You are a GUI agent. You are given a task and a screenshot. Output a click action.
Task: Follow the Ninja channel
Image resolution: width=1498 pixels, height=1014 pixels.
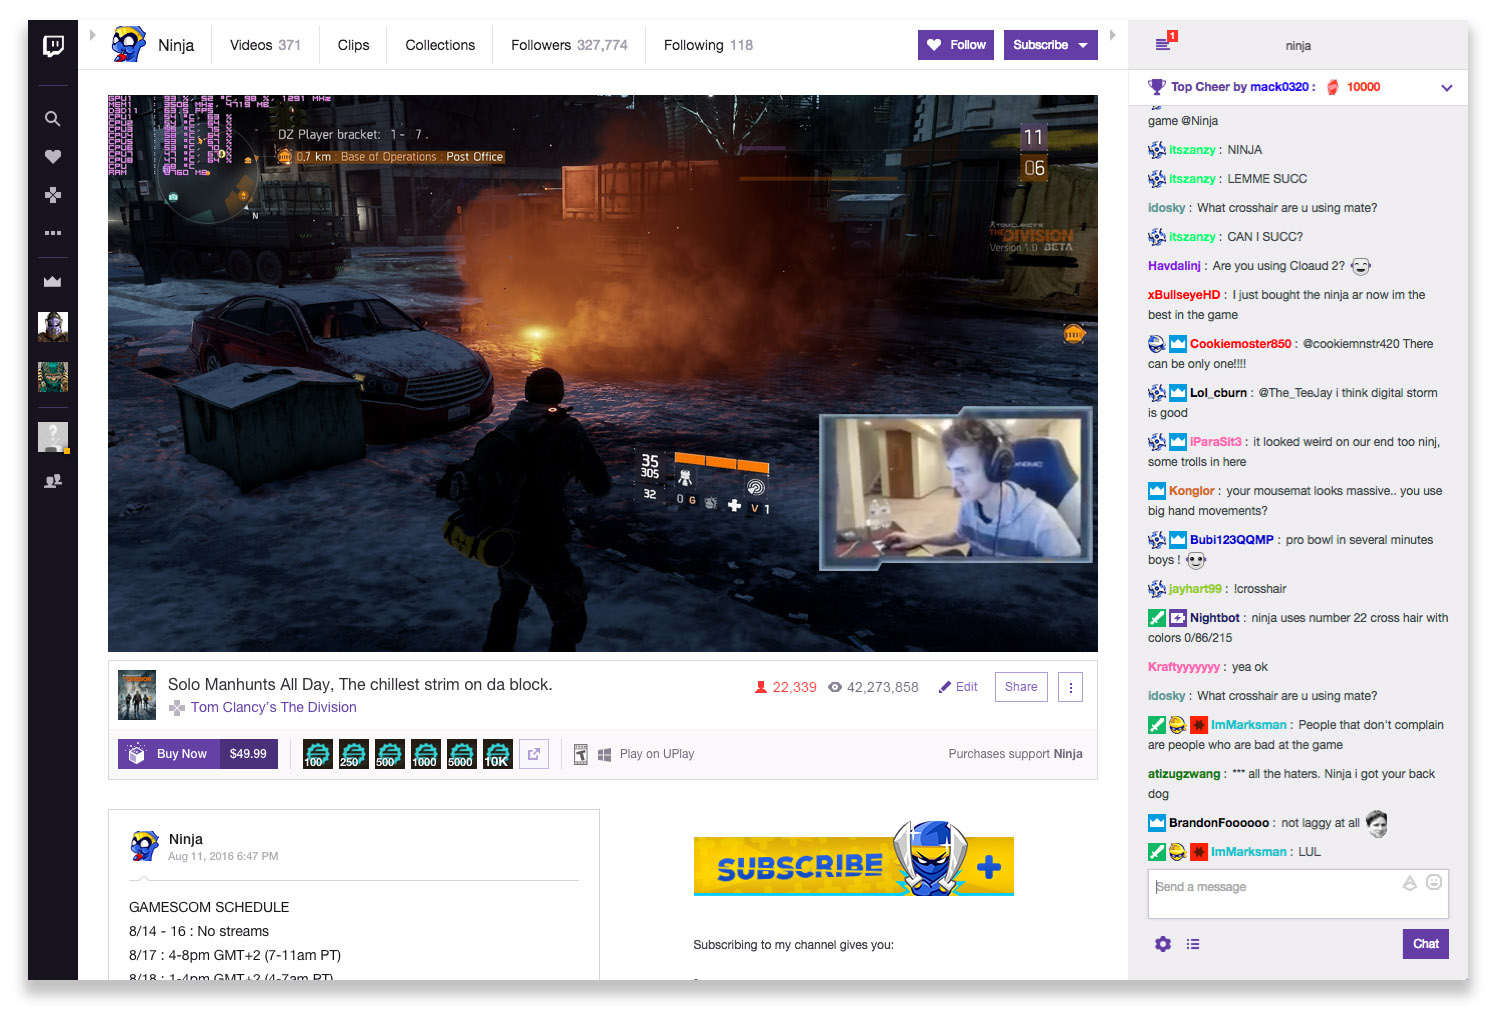955,45
